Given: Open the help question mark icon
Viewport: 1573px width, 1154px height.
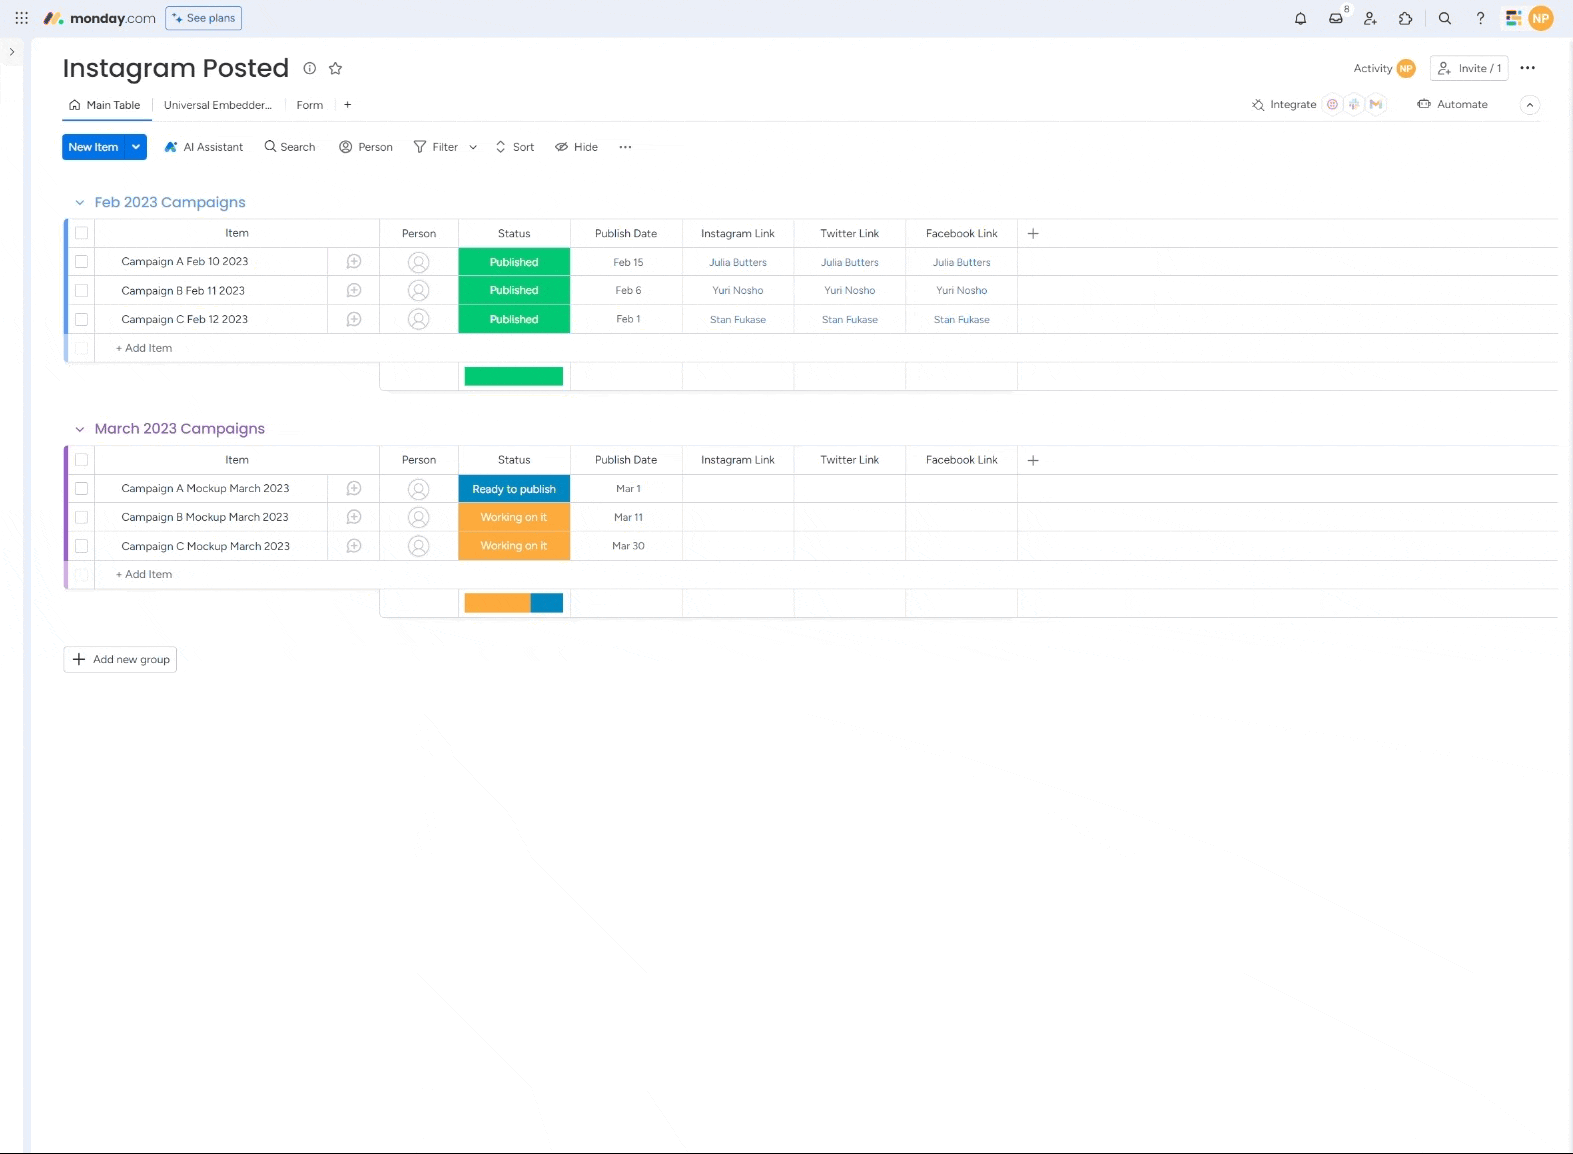Looking at the screenshot, I should 1480,18.
